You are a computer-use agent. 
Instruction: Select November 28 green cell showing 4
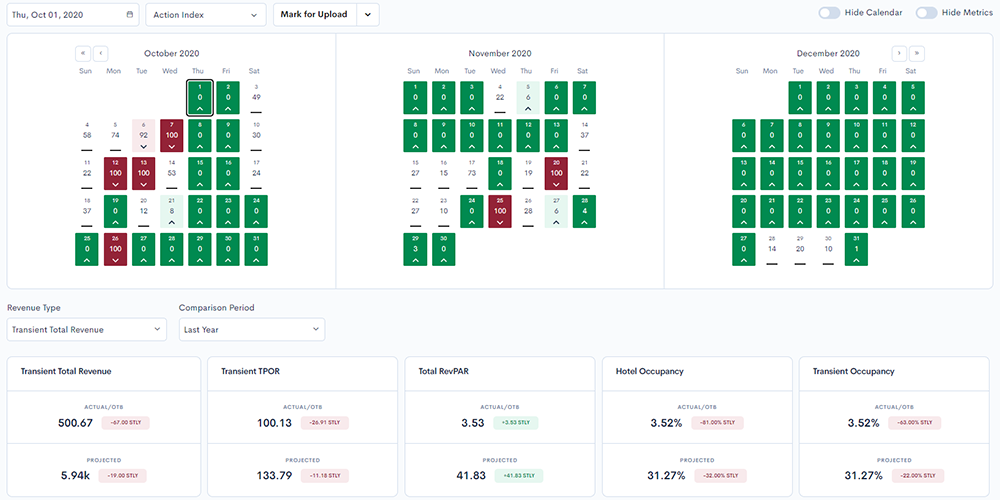(584, 212)
